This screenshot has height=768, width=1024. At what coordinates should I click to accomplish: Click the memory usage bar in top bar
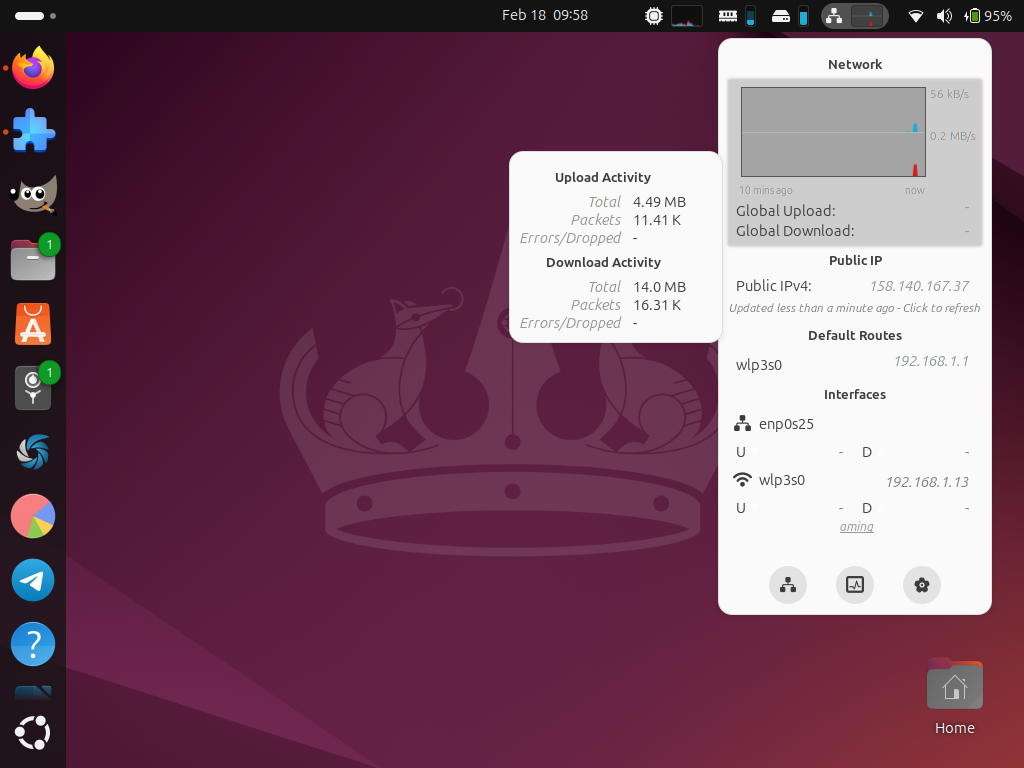point(750,16)
